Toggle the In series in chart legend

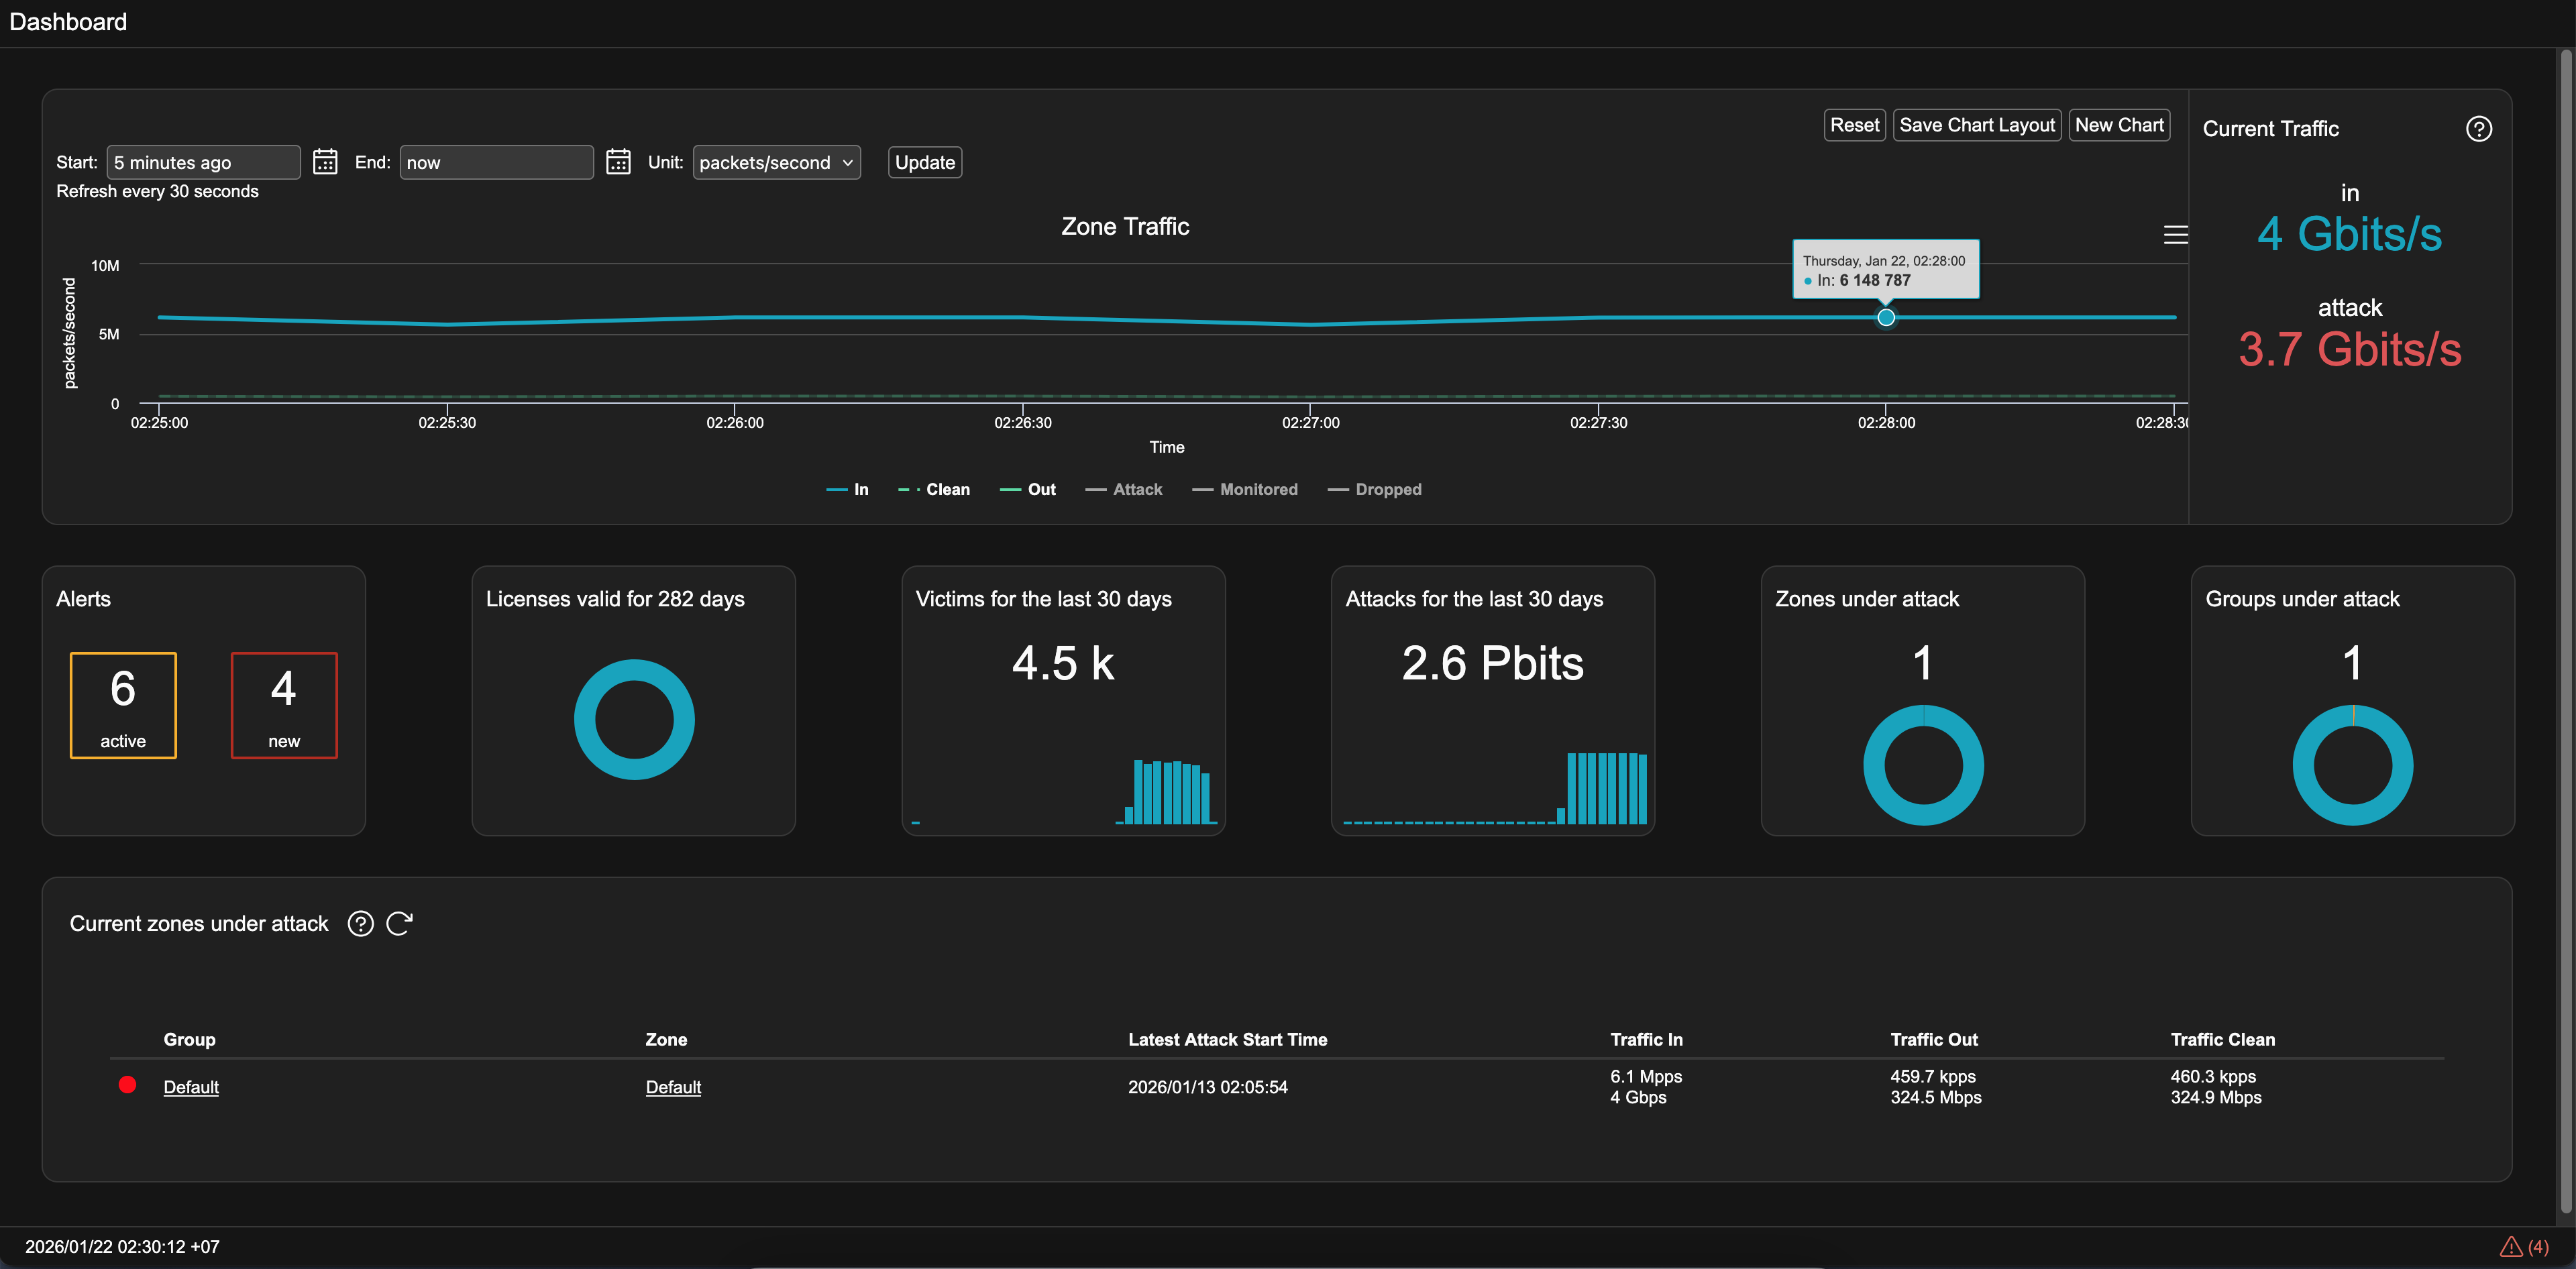tap(847, 489)
